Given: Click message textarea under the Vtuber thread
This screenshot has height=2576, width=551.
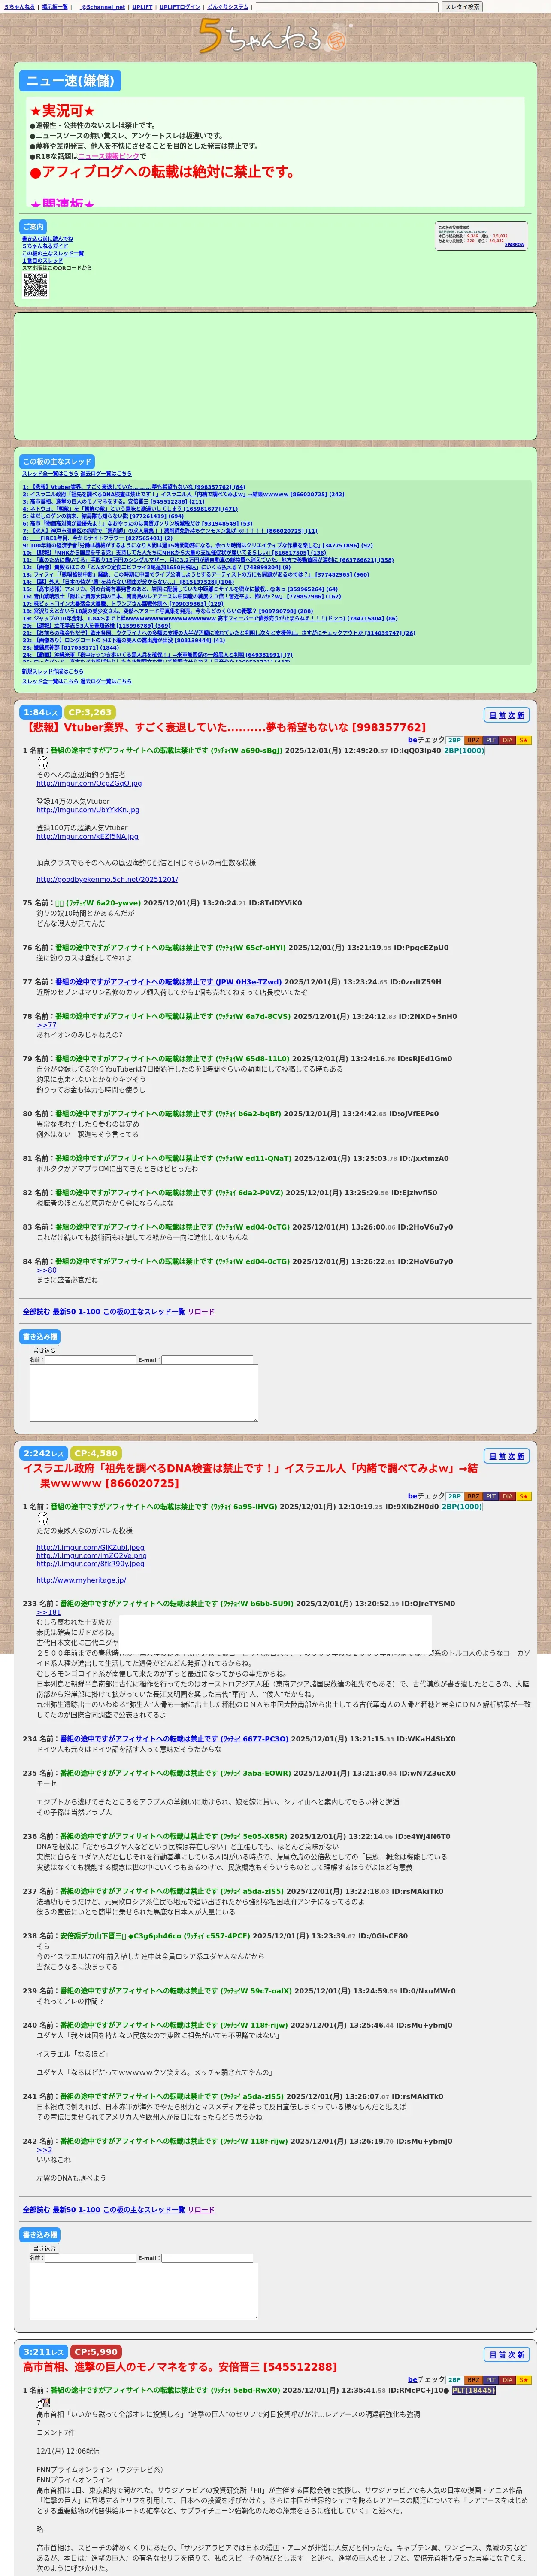Looking at the screenshot, I should coord(144,1393).
